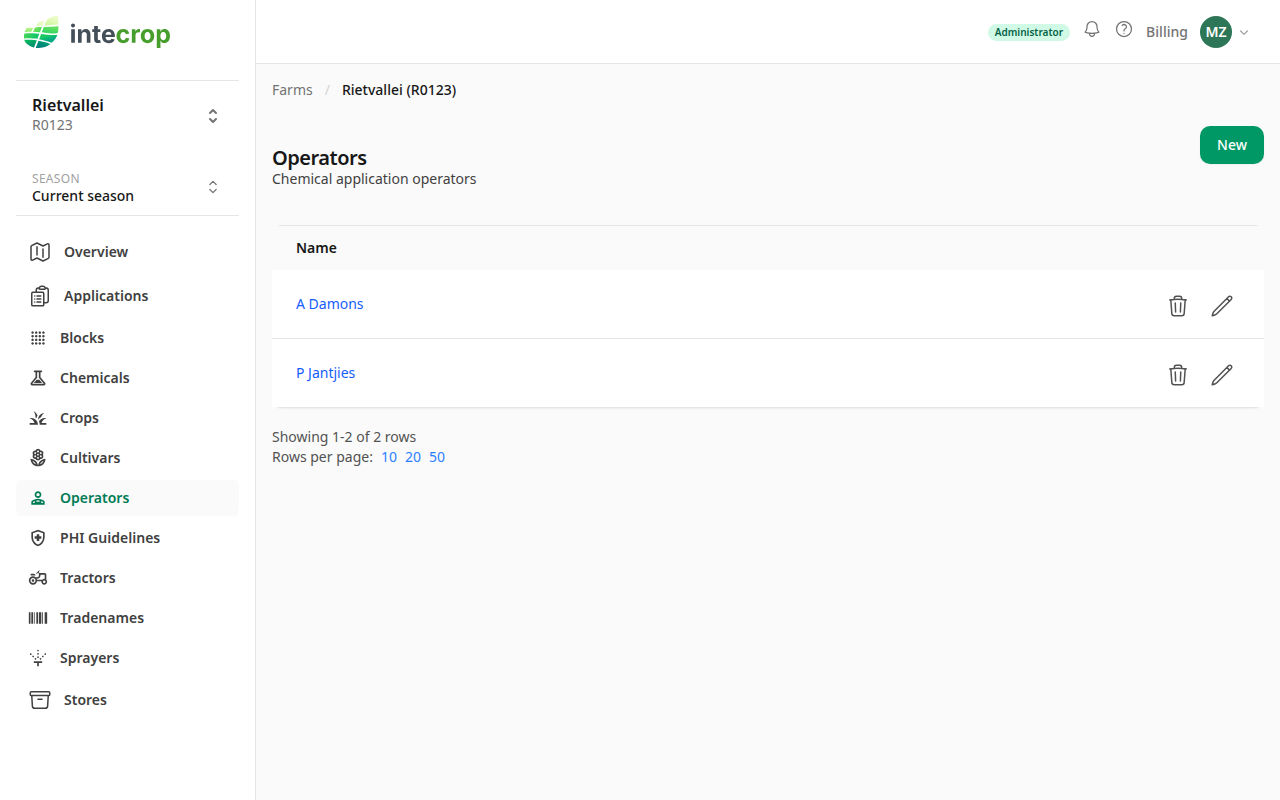Click the intecrop logo

(x=97, y=34)
